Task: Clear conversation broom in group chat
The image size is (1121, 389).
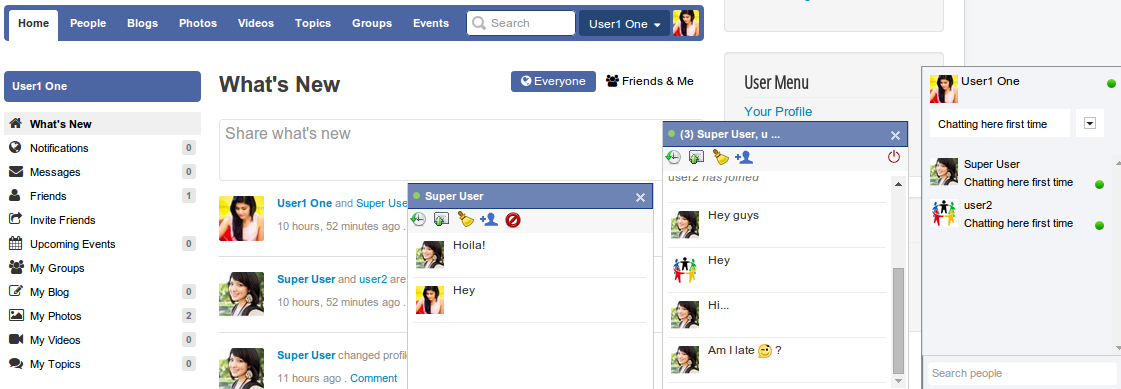Action: pyautogui.click(x=721, y=157)
